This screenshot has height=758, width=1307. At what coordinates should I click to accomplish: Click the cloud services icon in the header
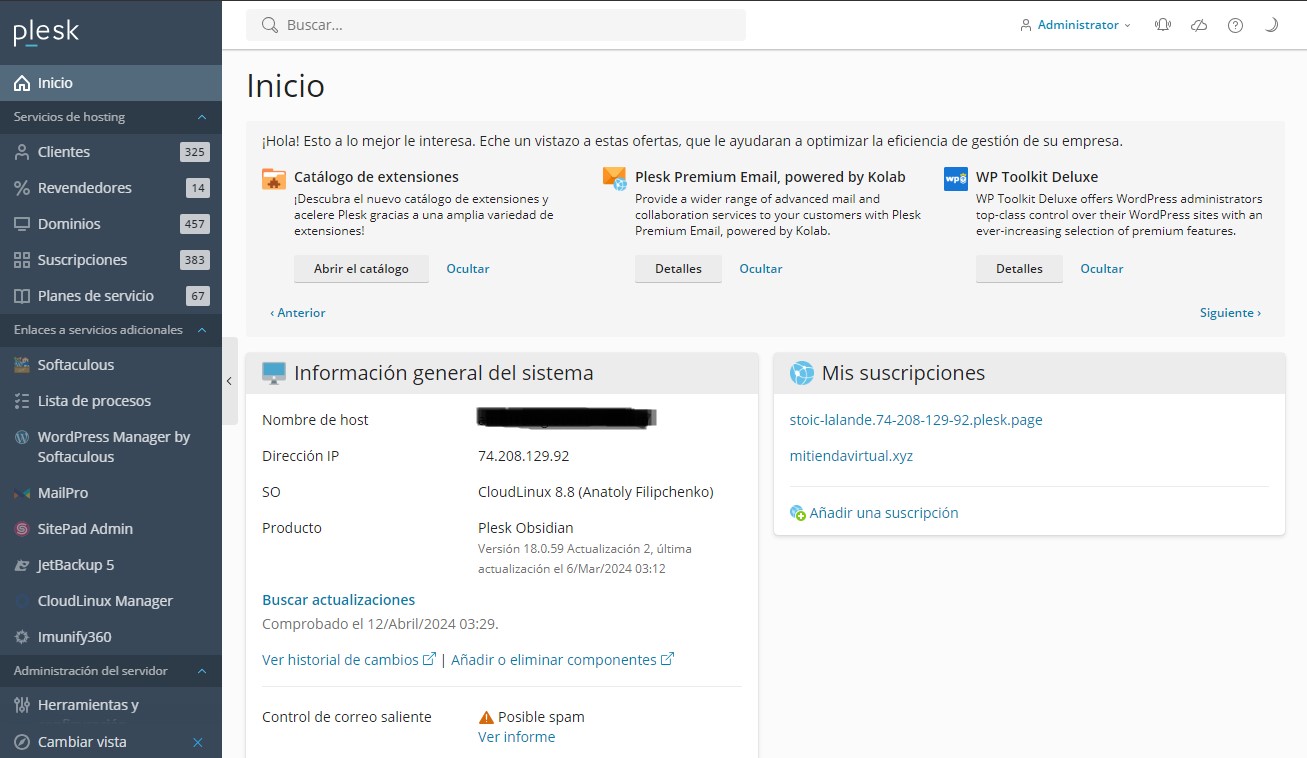[1199, 24]
